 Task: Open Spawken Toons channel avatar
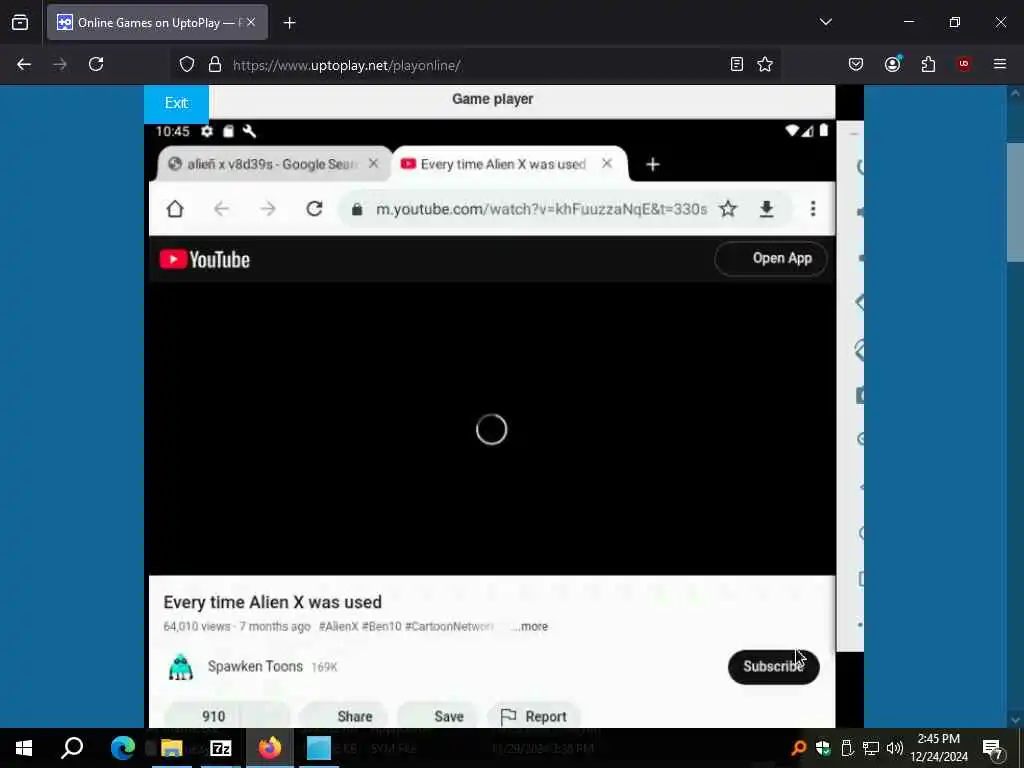(x=181, y=667)
